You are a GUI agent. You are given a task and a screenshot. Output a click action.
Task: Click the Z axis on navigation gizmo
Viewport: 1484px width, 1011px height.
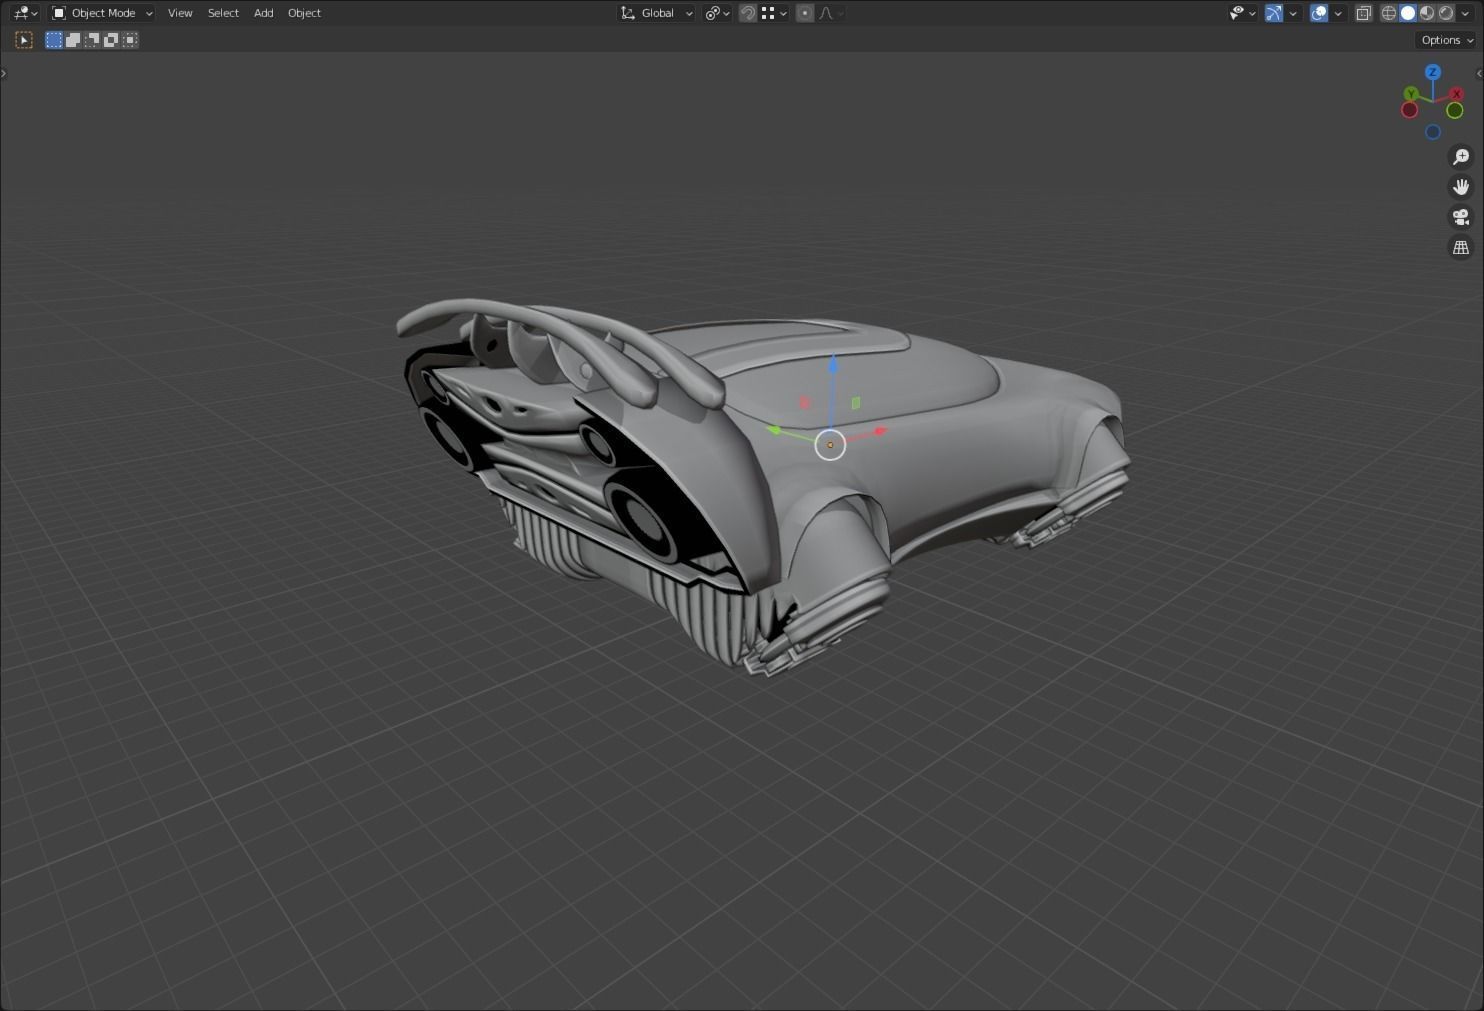[1433, 72]
